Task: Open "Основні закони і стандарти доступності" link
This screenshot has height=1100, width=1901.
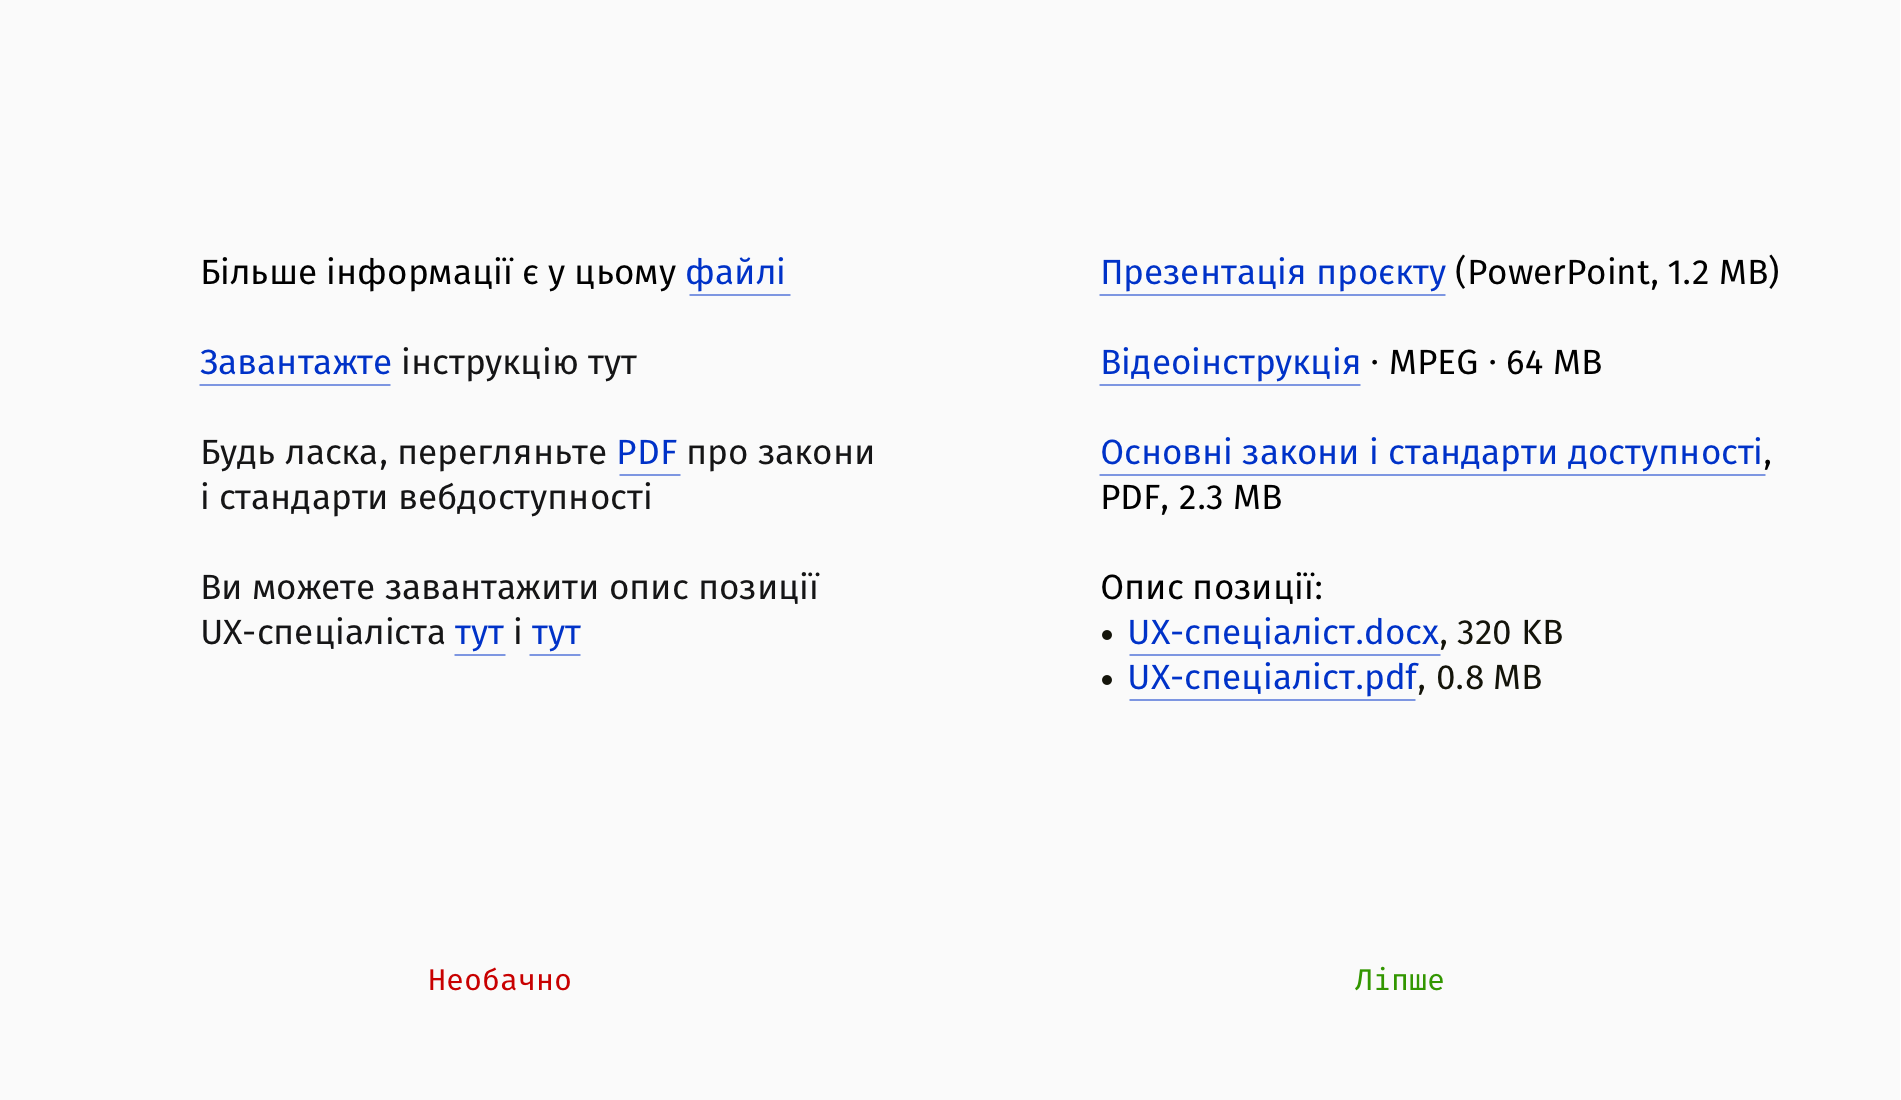Action: 1431,453
